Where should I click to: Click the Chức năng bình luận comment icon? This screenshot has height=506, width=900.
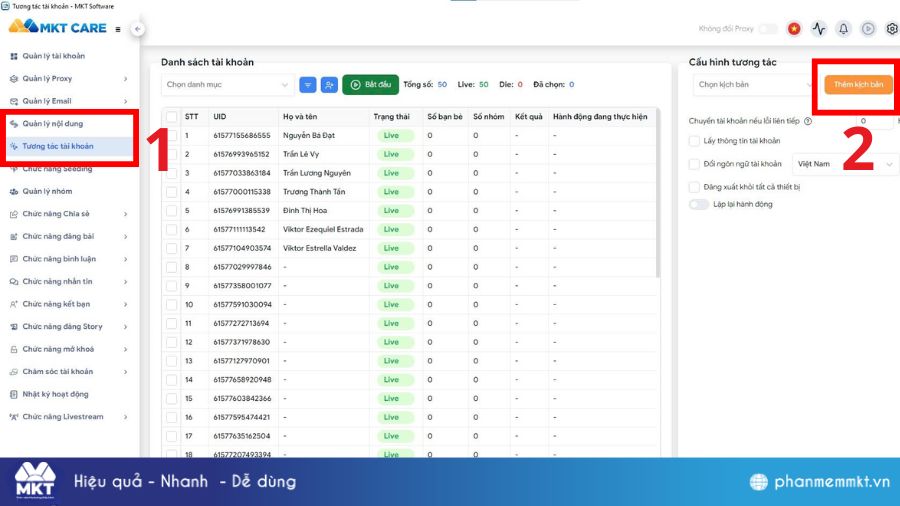[x=14, y=259]
